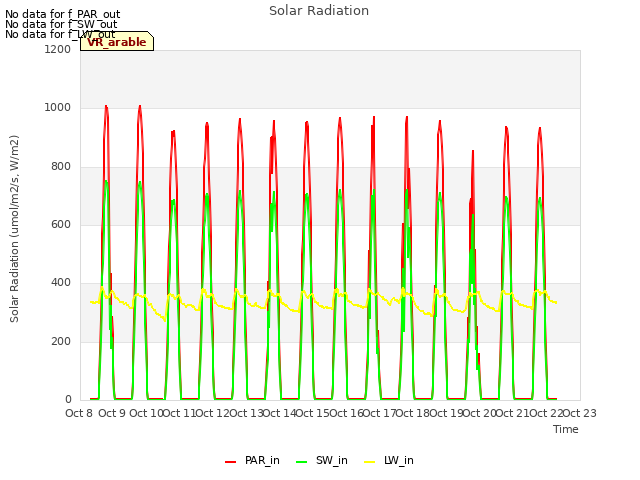Click the 1200 y-axis tick label
Image resolution: width=640 pixels, height=480 pixels.
[x=58, y=49]
